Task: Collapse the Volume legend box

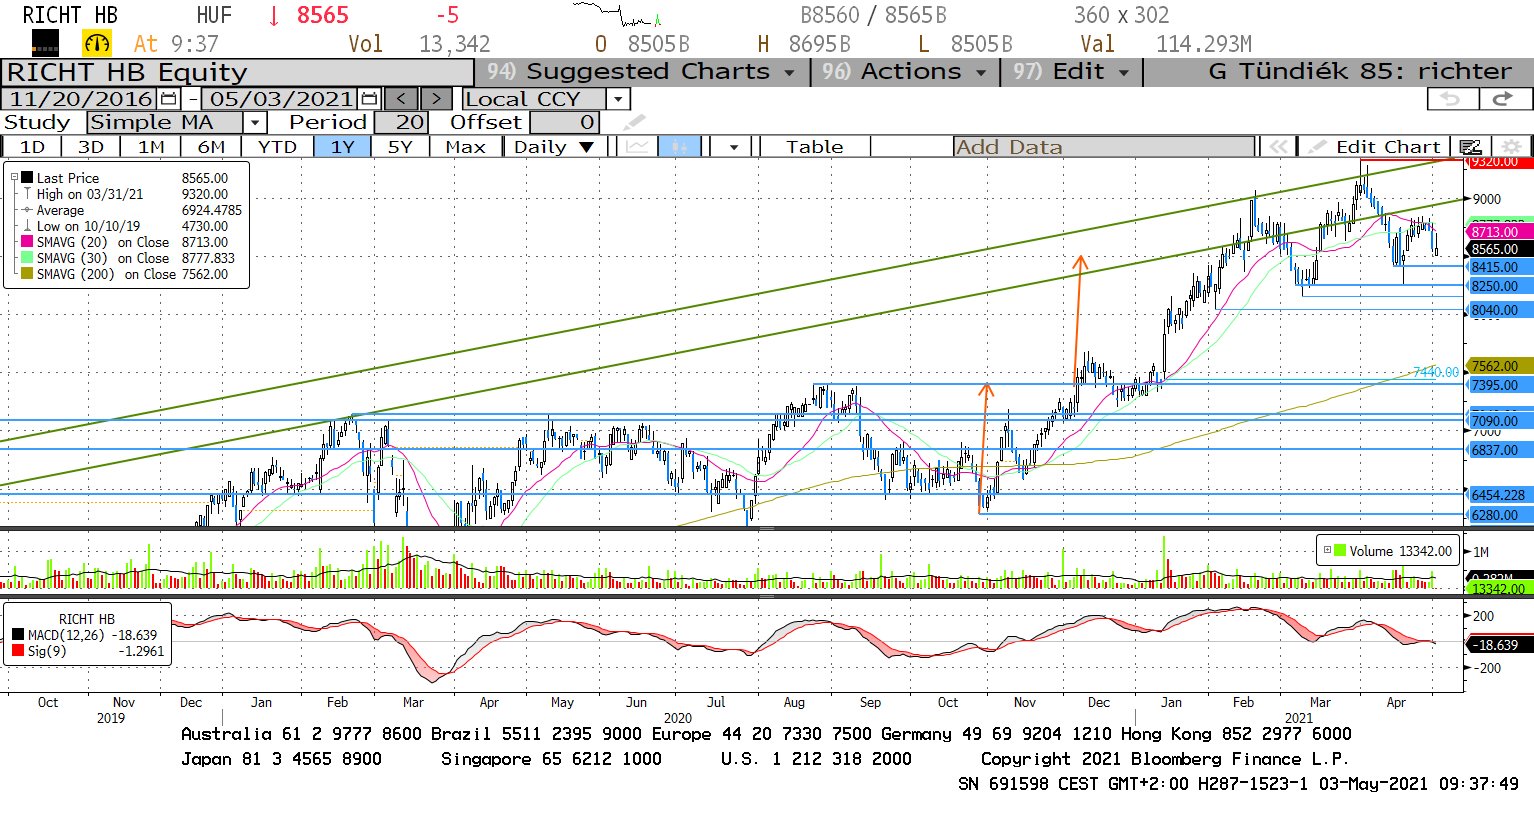Action: (1327, 551)
